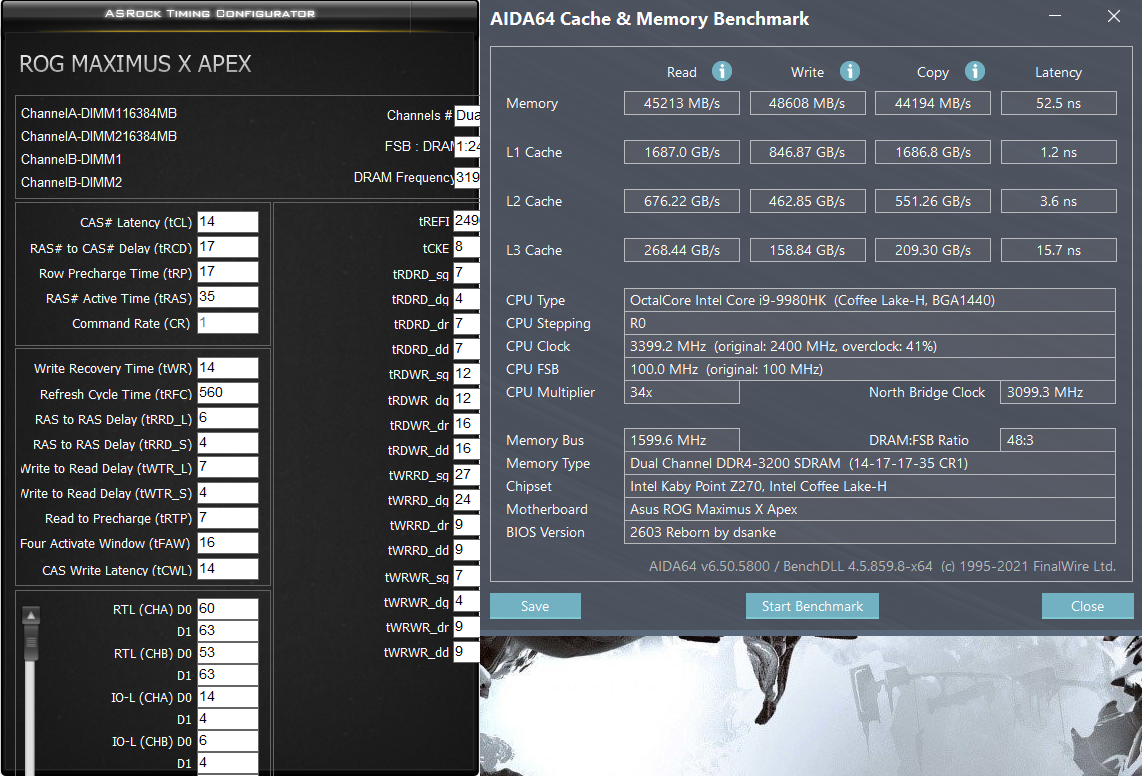This screenshot has width=1142, height=776.
Task: Click Memory Copy value 44194 MB/s
Action: click(933, 103)
